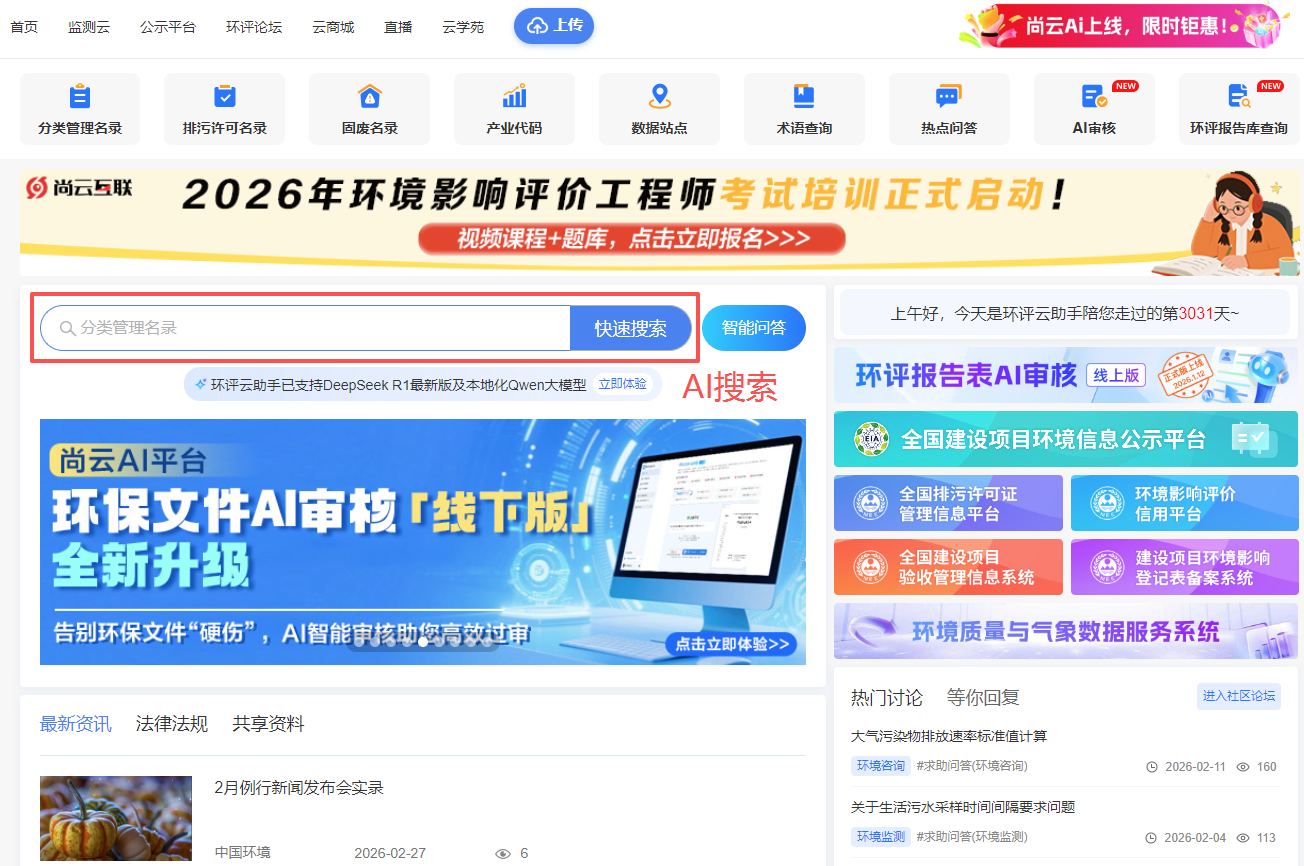1304x866 pixels.
Task: Select the 等你回复 discussion tab
Action: [983, 698]
